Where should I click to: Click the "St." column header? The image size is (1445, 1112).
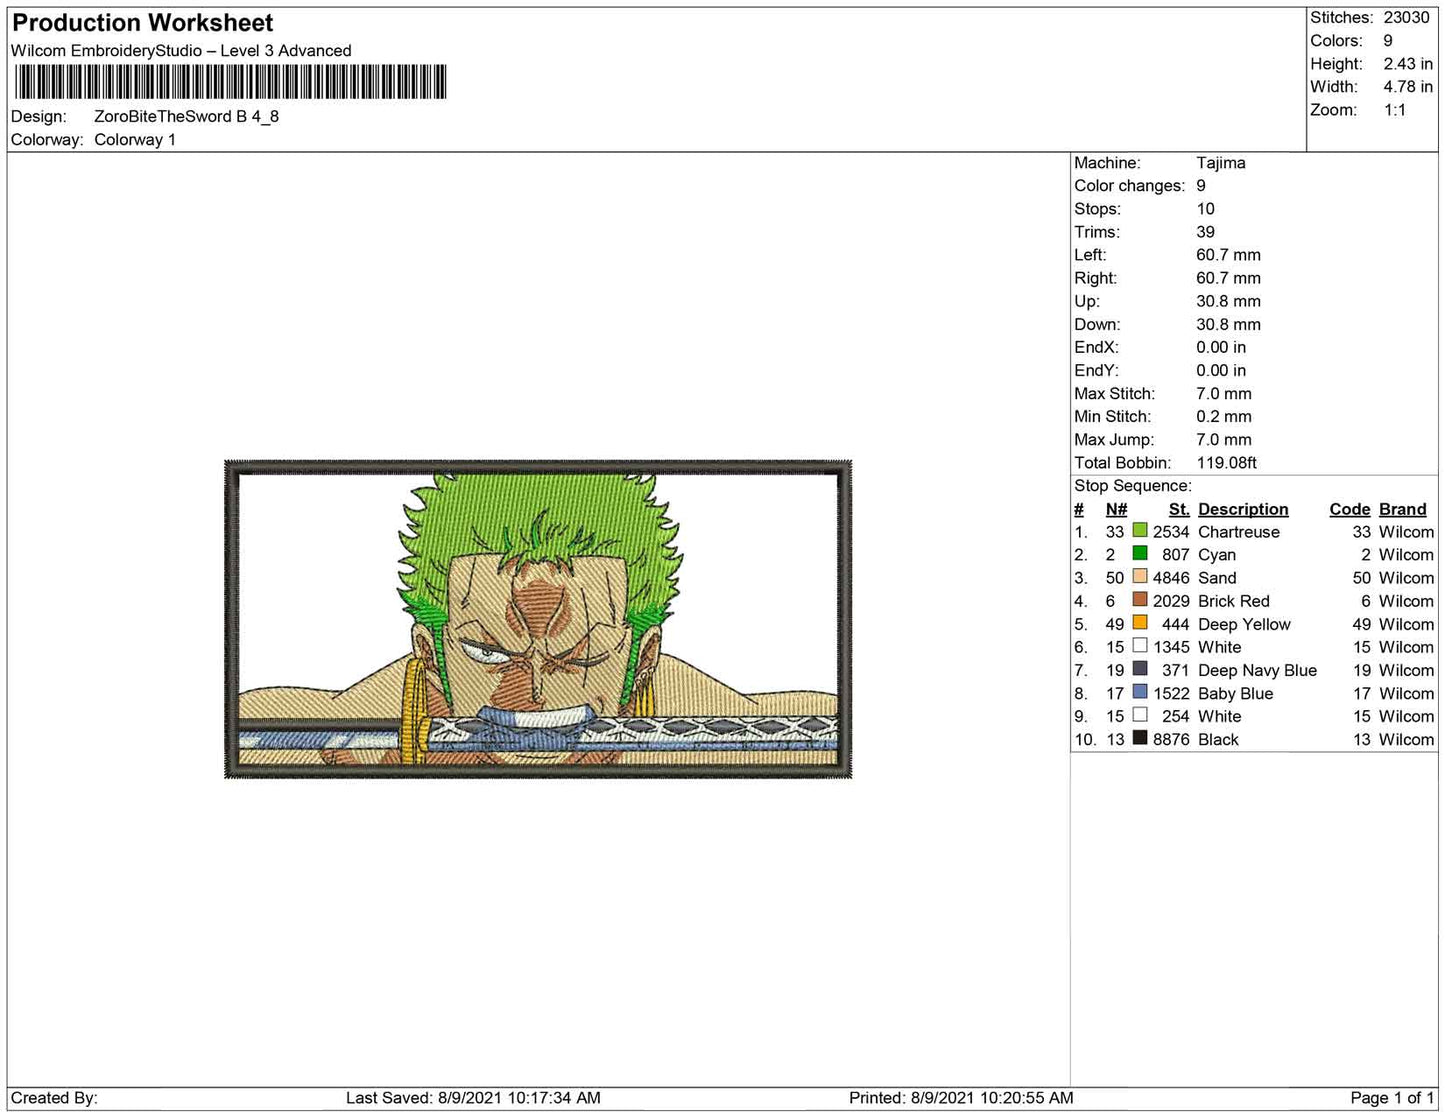pos(1179,509)
